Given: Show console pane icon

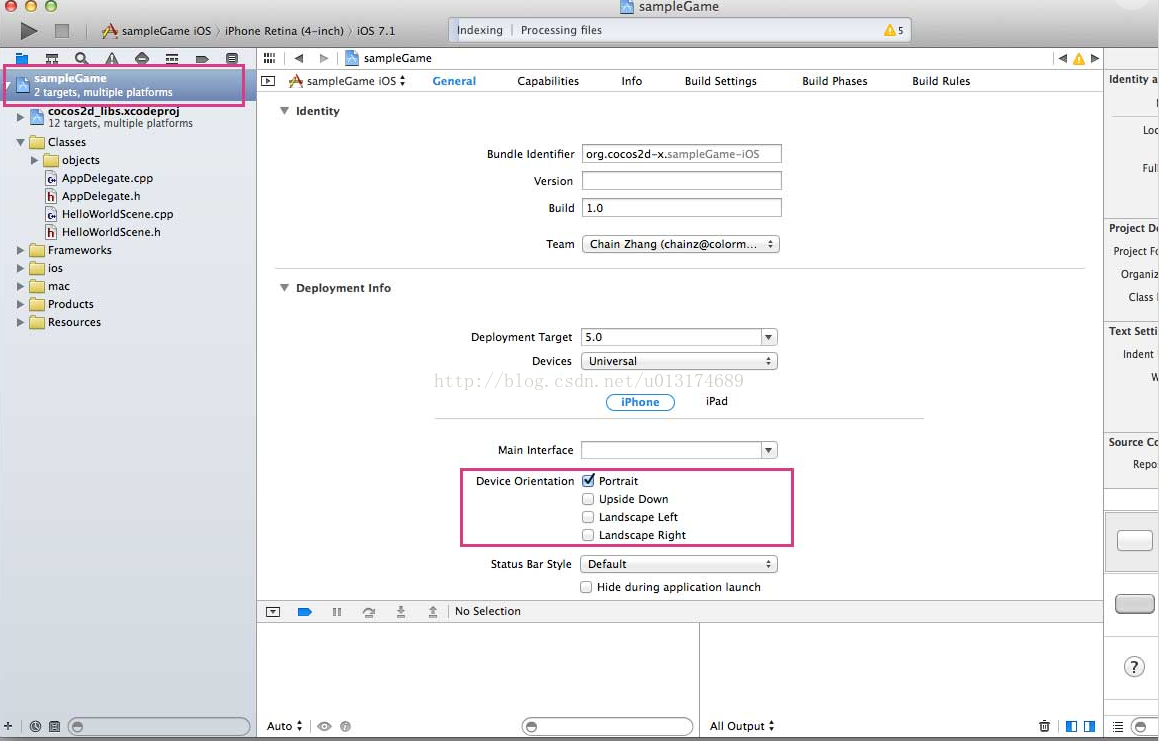Looking at the screenshot, I should coord(1089,725).
